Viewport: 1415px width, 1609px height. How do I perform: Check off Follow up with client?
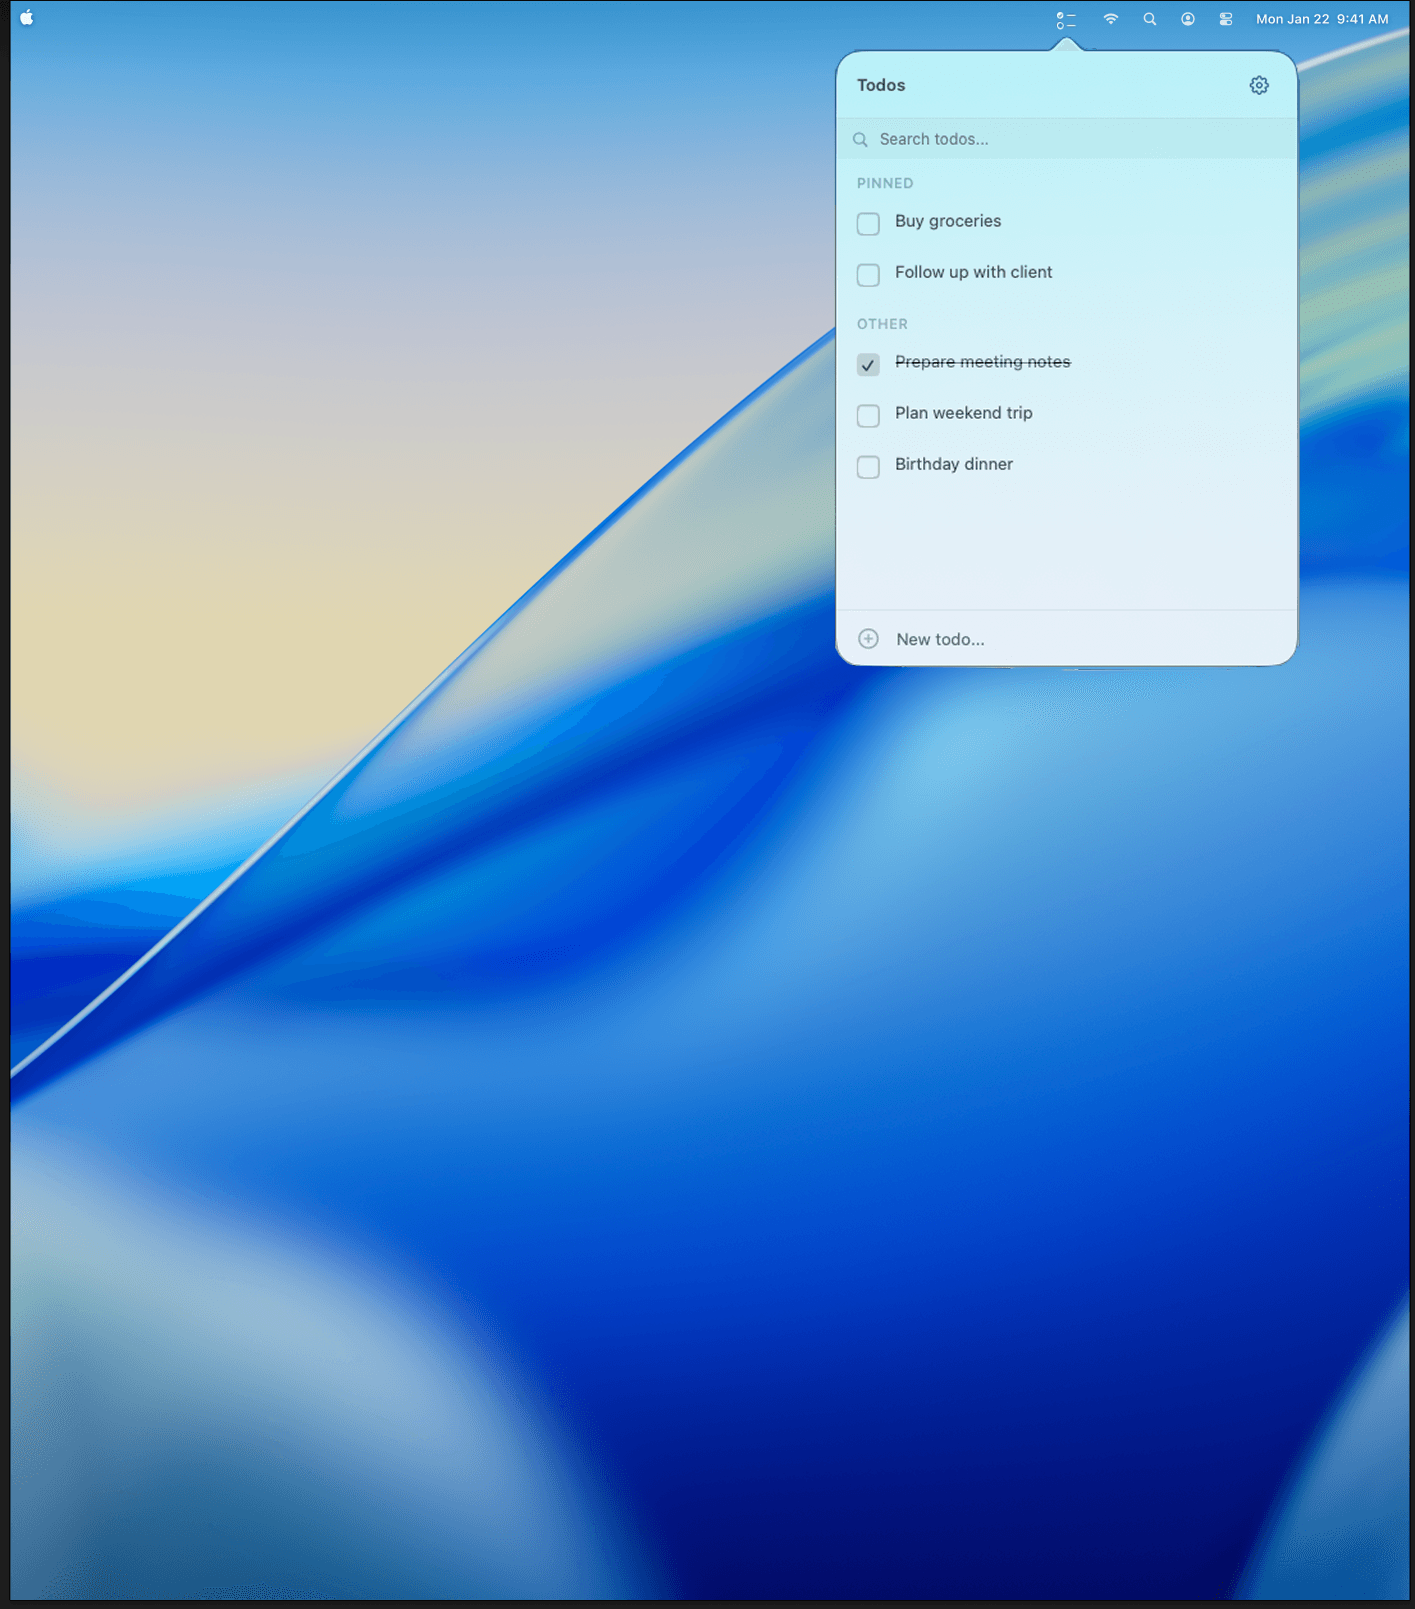click(868, 274)
